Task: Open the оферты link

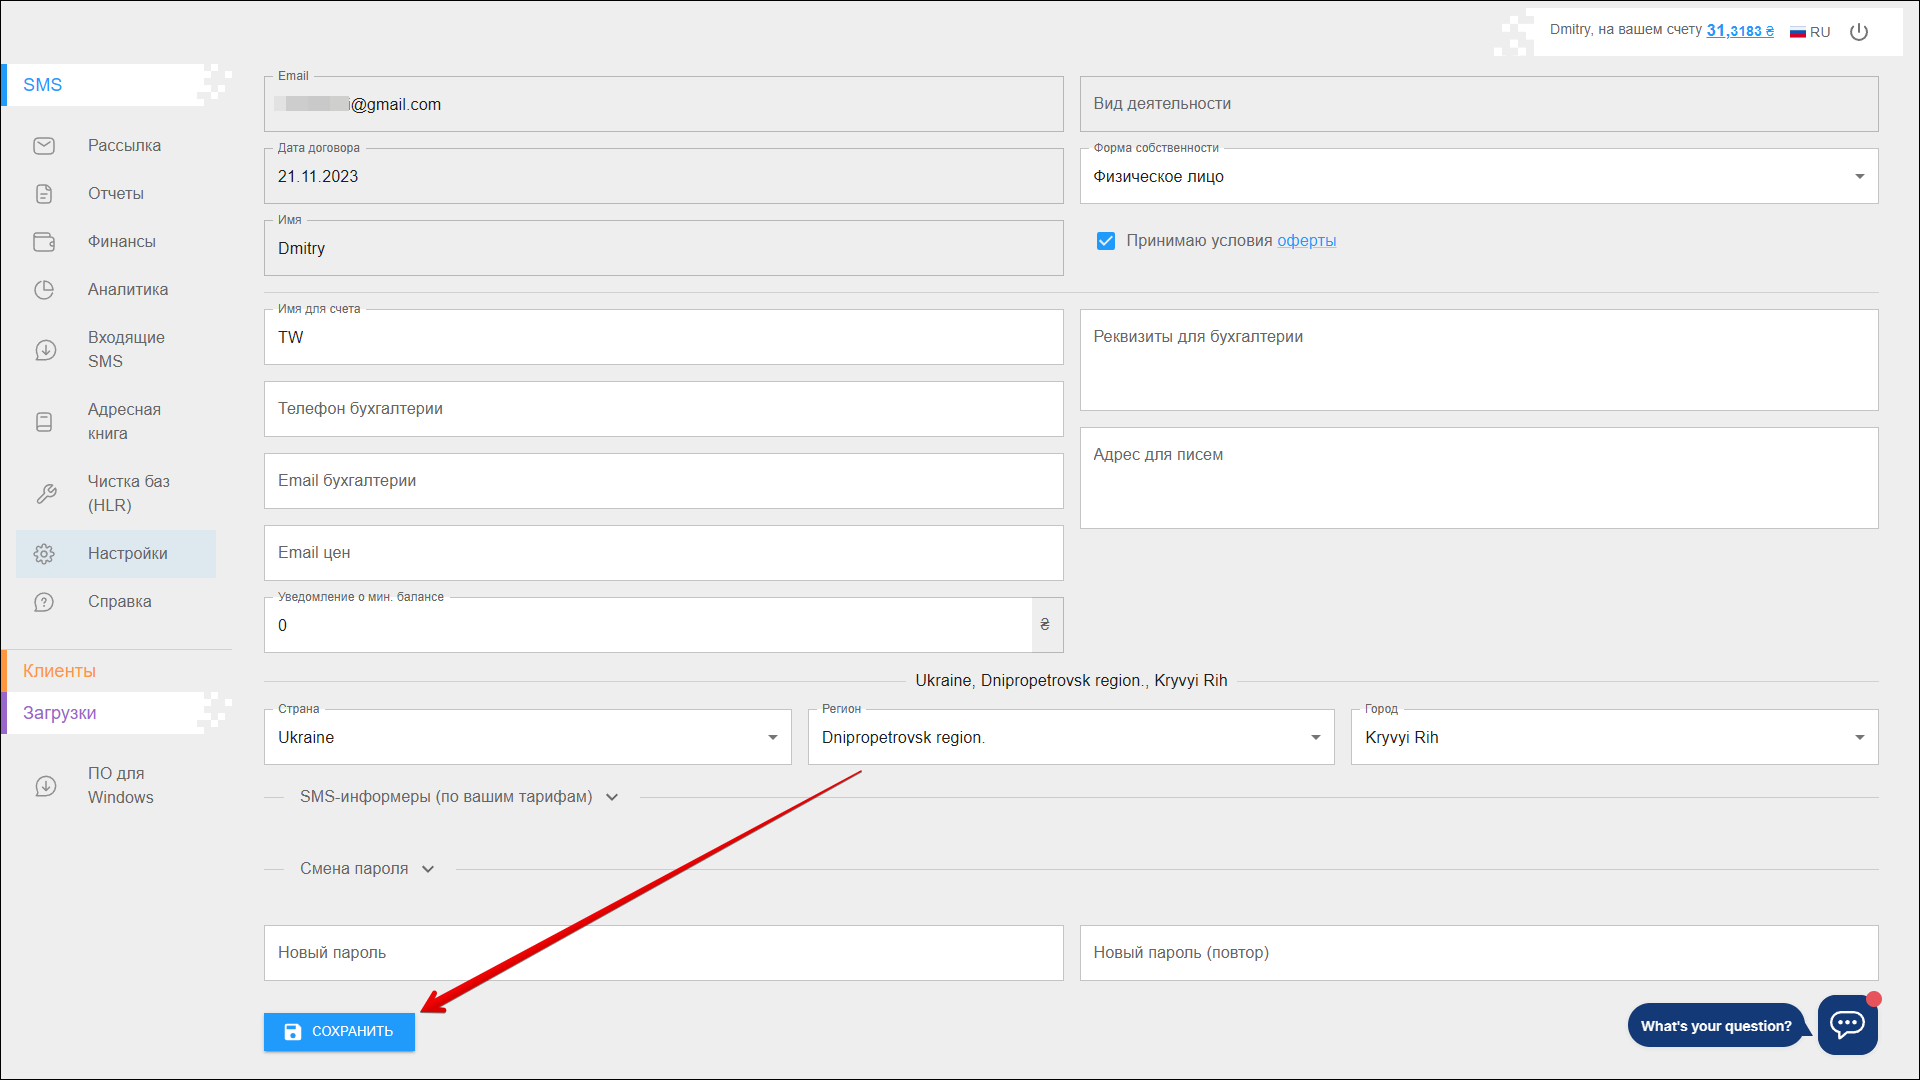Action: click(x=1306, y=241)
